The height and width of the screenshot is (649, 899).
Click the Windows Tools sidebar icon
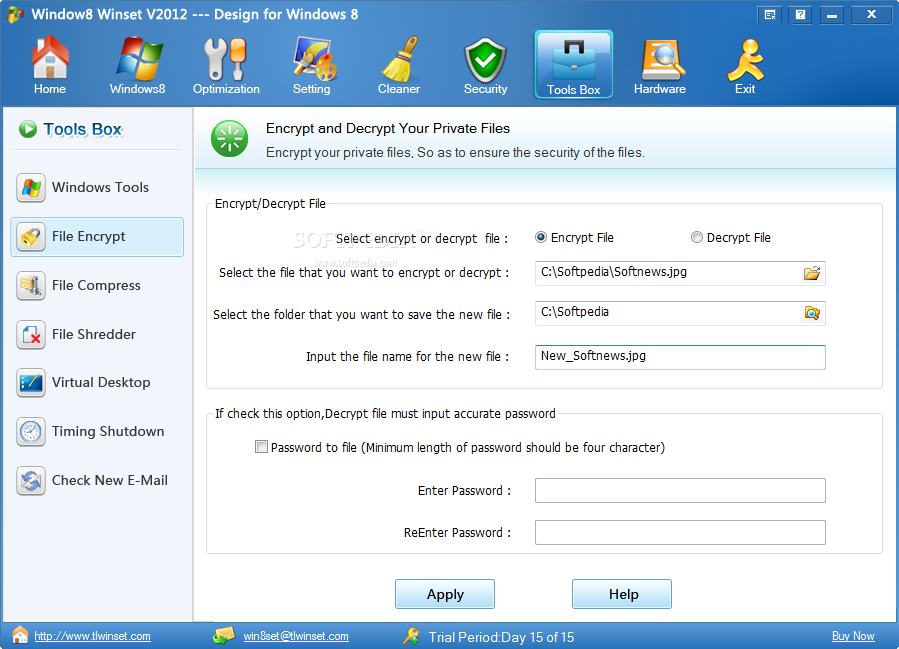[31, 187]
